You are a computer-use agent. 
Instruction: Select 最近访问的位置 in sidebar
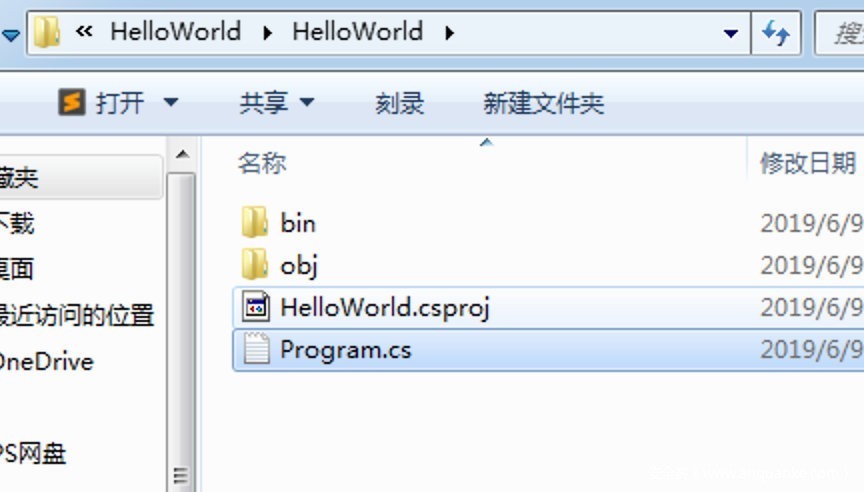(77, 316)
